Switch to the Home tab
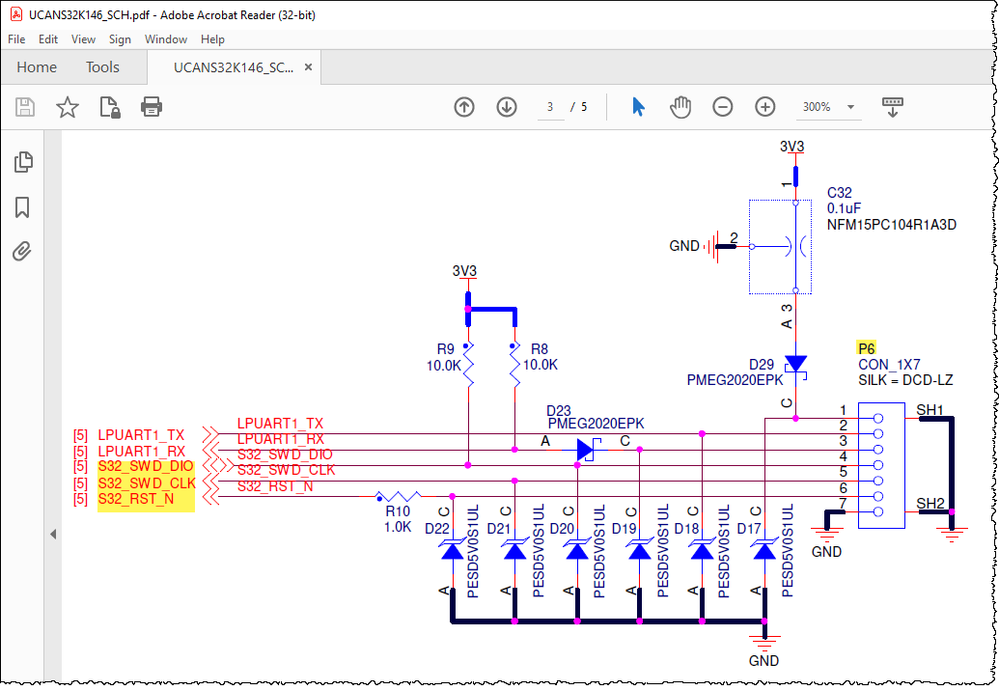999x687 pixels. click(x=36, y=67)
